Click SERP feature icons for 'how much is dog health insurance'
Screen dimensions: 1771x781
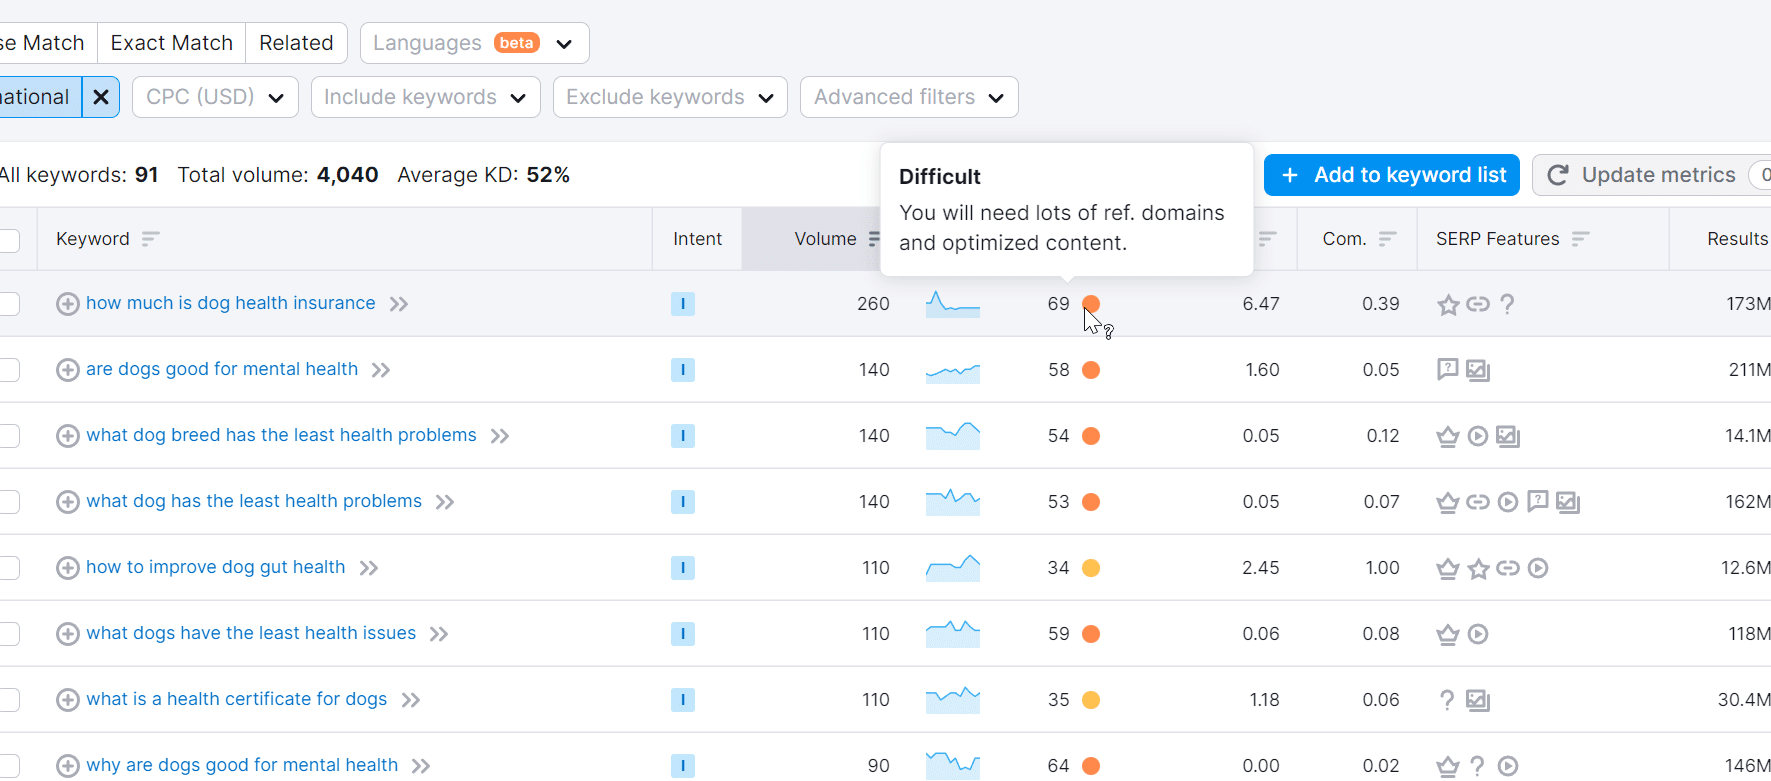point(1477,304)
